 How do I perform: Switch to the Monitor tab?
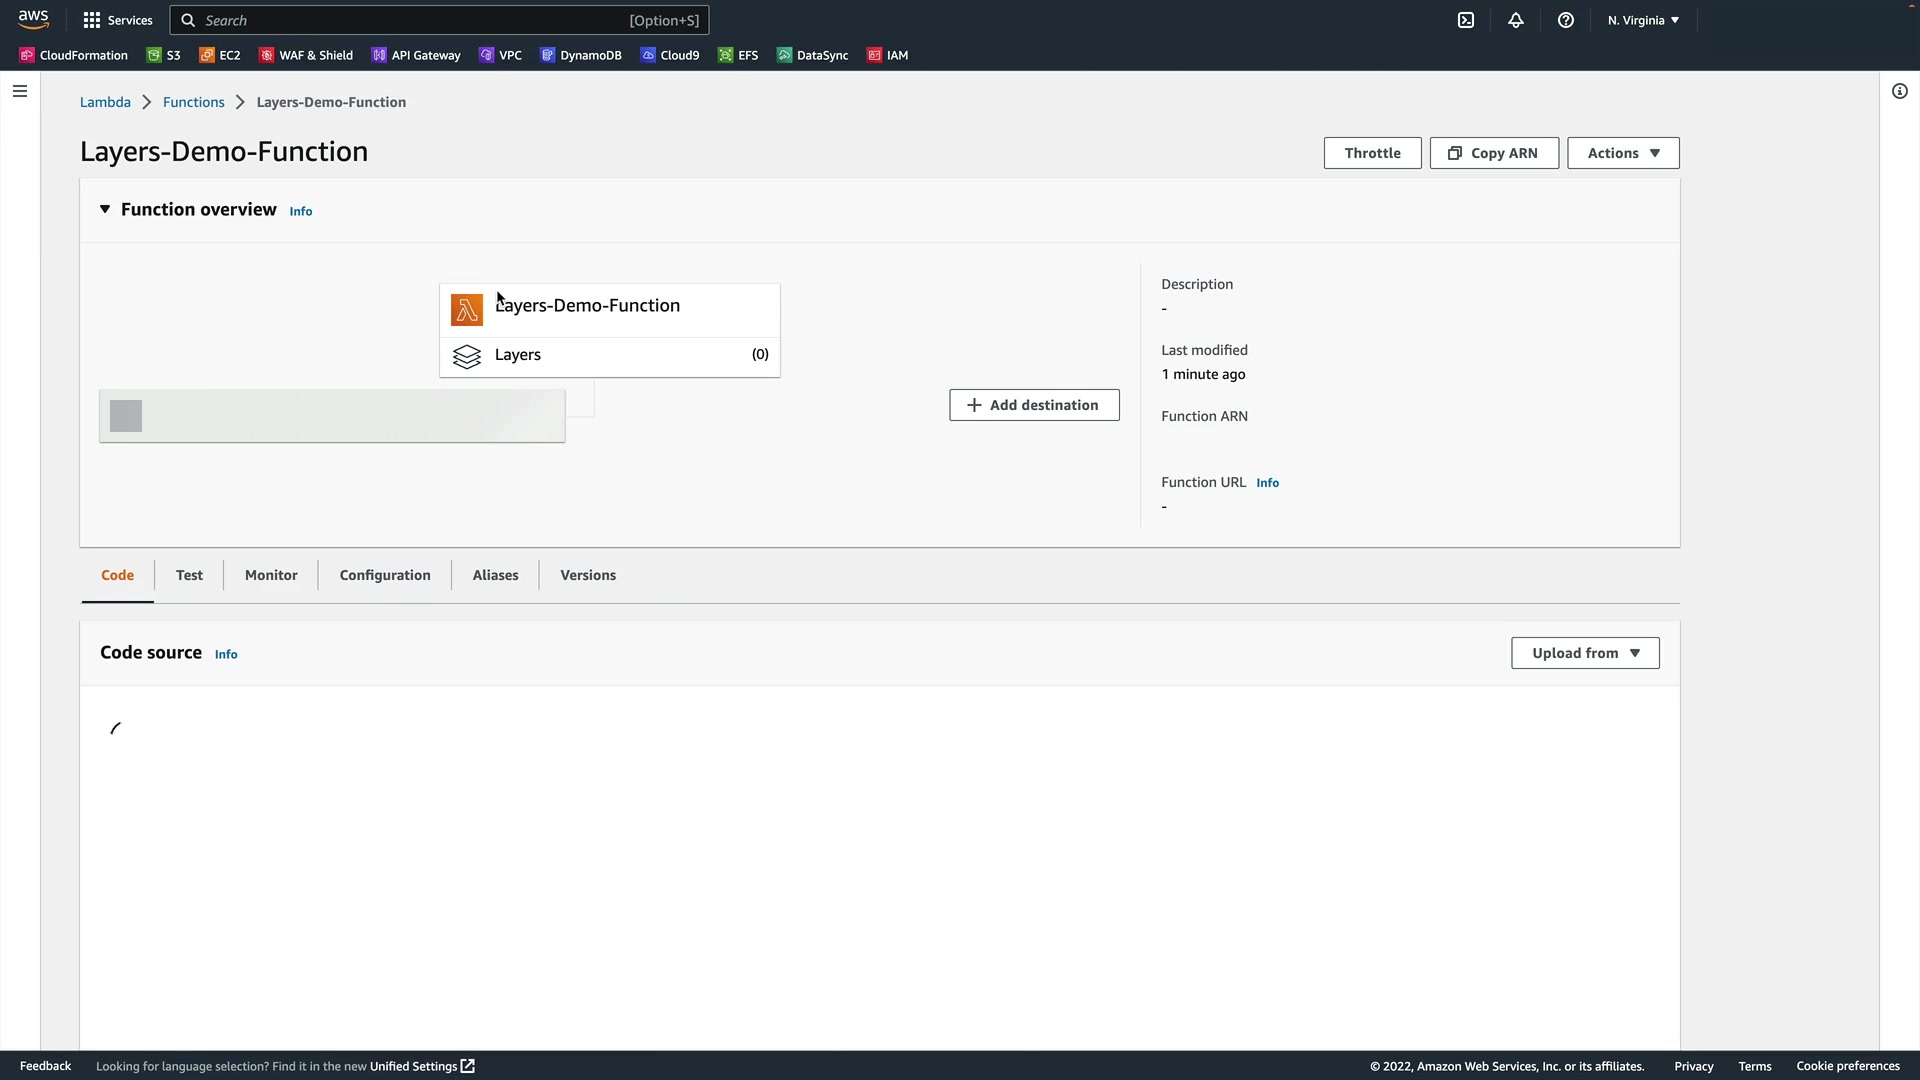tap(271, 575)
